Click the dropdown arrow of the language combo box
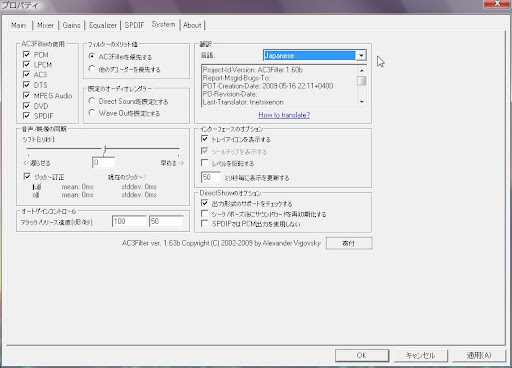Screen dimensions: 512x368 pyautogui.click(x=361, y=55)
